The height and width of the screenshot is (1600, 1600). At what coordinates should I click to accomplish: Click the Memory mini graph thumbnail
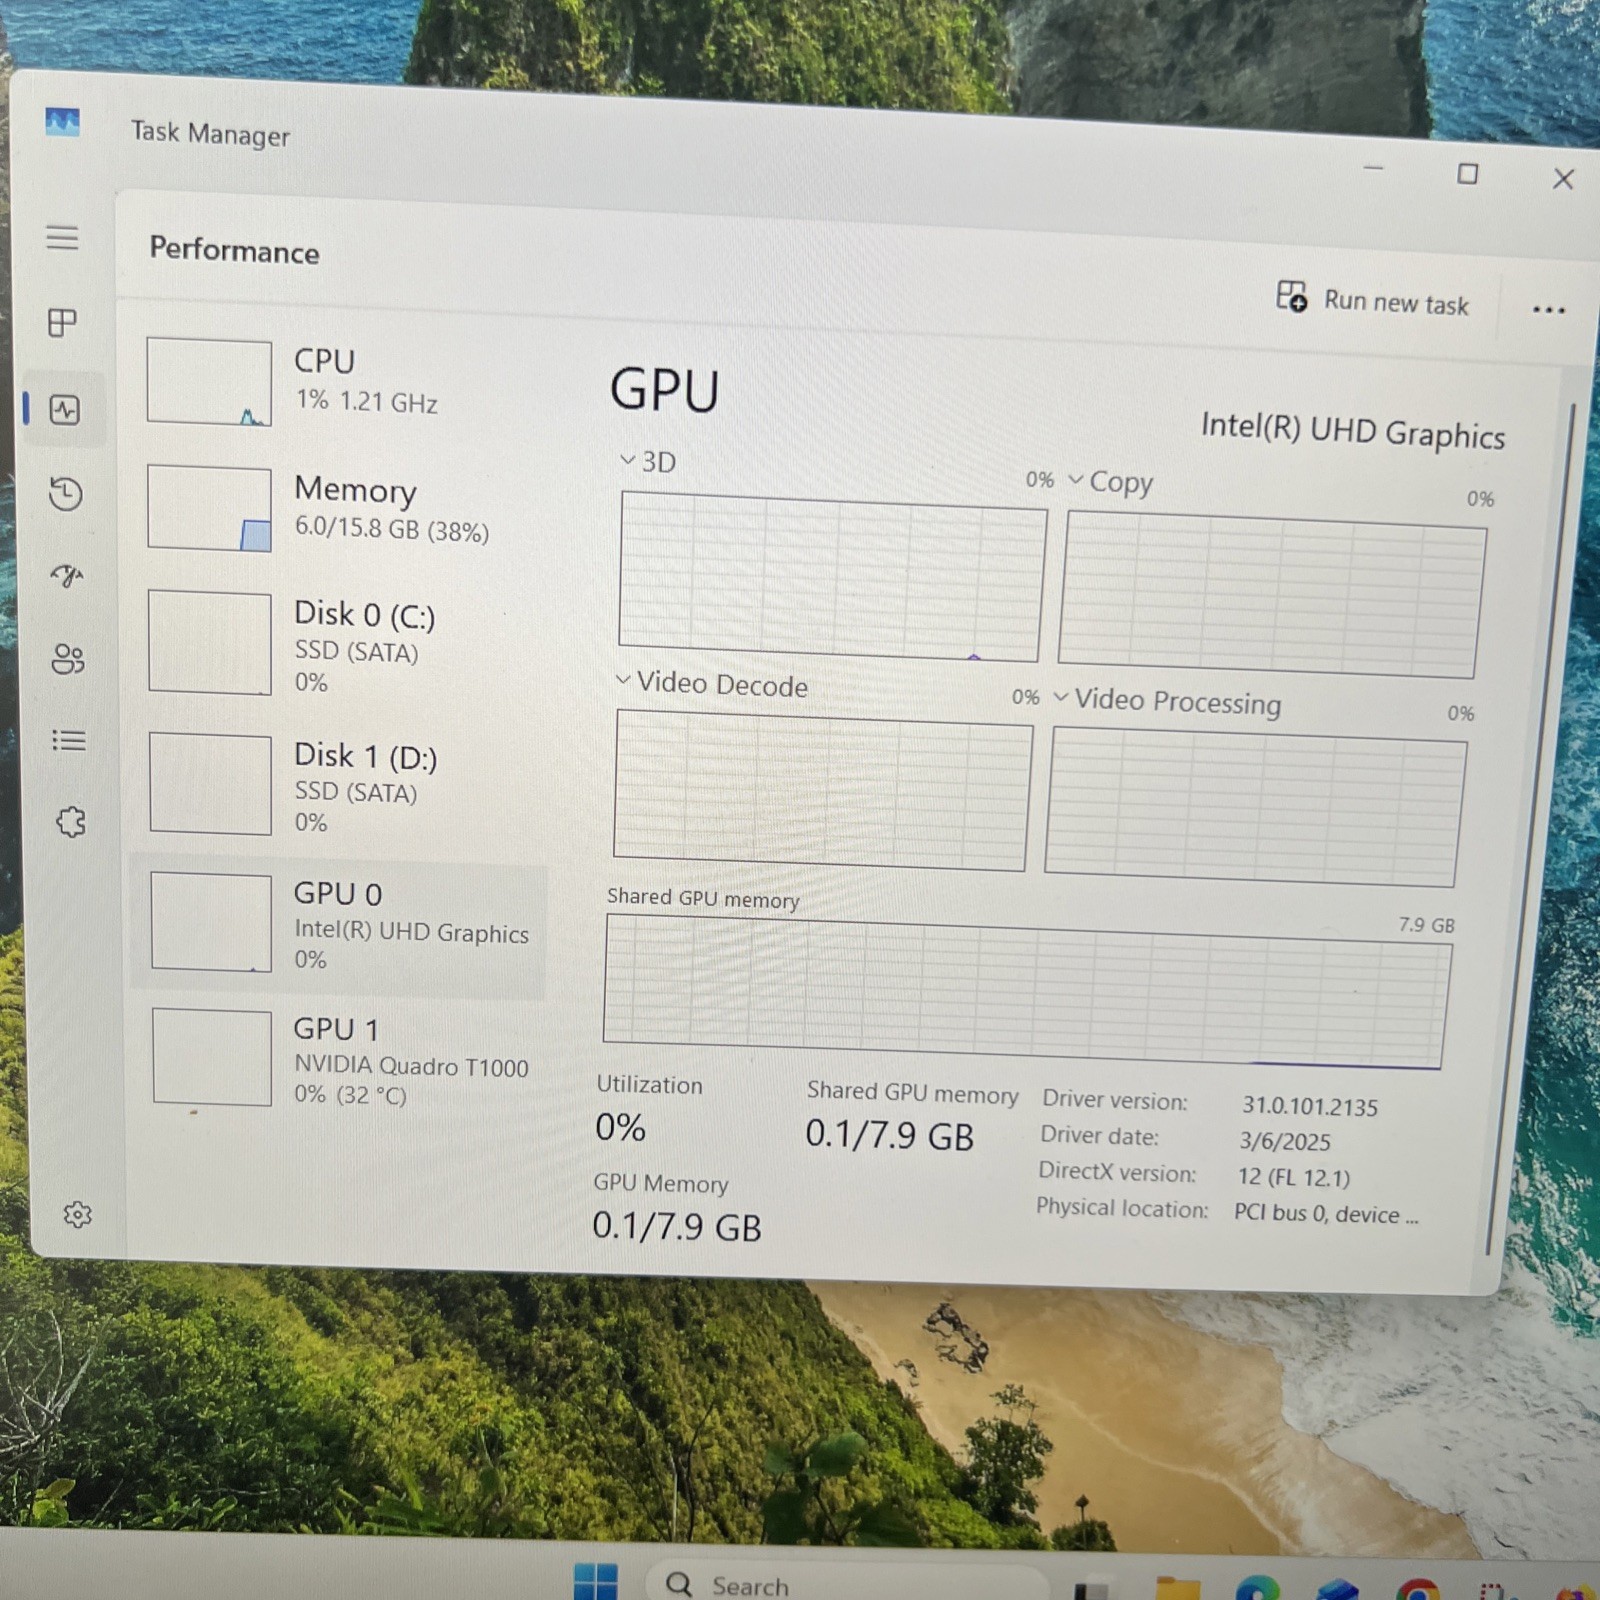(209, 508)
